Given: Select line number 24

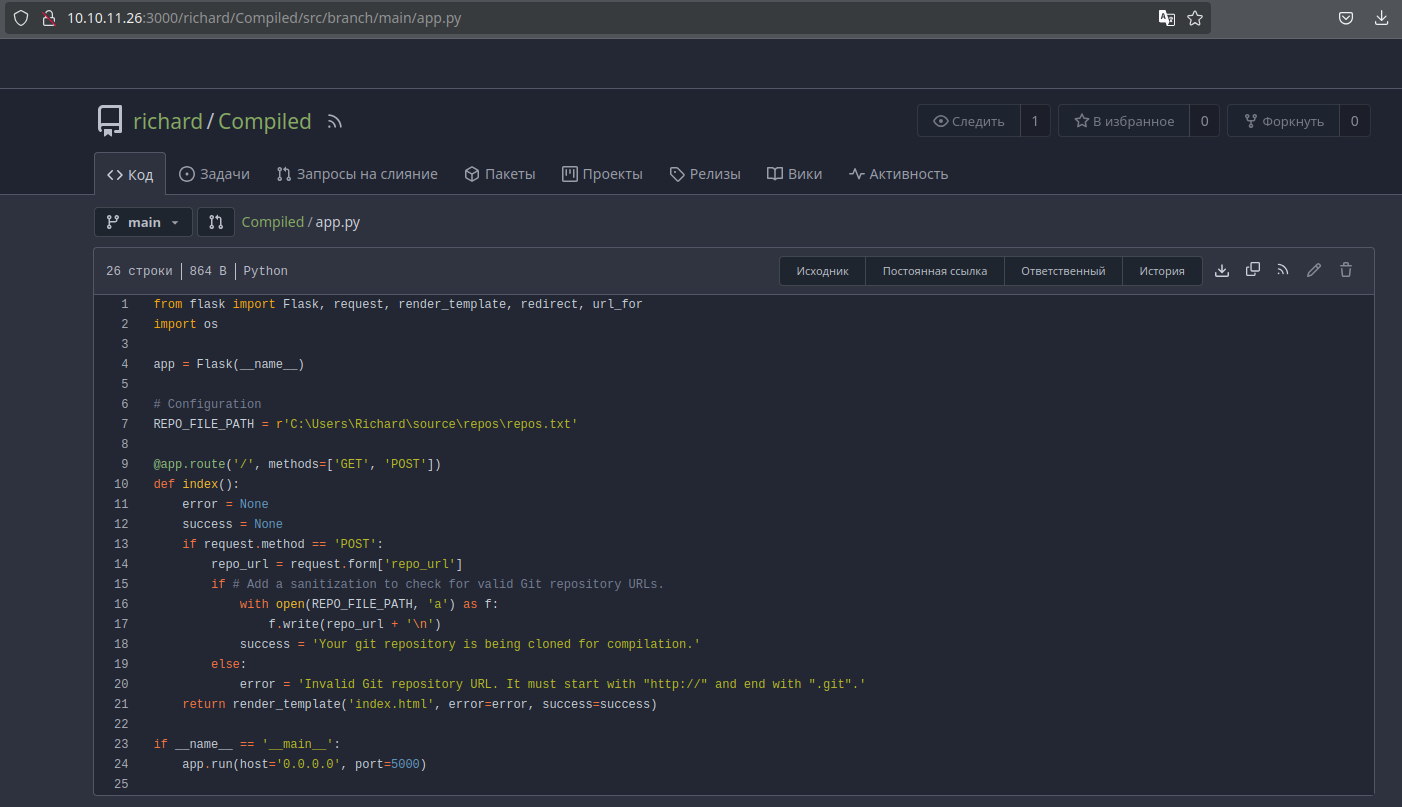Looking at the screenshot, I should [121, 764].
